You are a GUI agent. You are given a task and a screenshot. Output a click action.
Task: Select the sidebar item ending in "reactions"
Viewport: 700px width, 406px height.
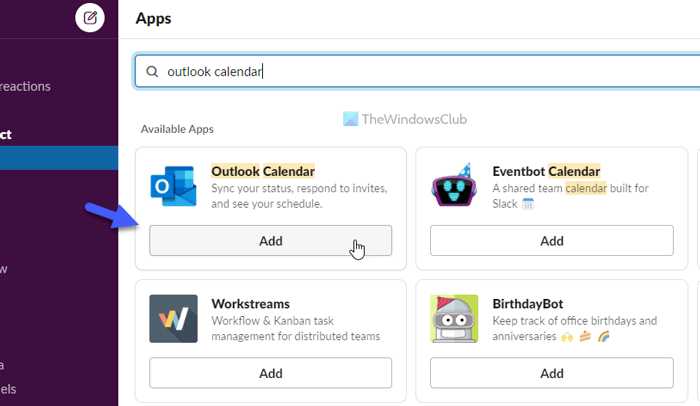coord(25,87)
